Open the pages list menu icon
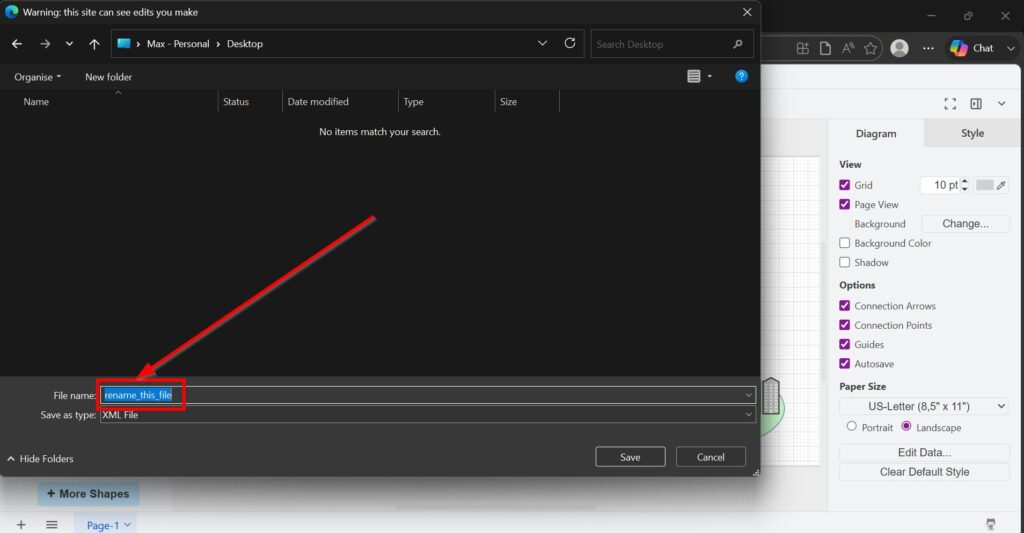This screenshot has height=533, width=1024. point(52,525)
